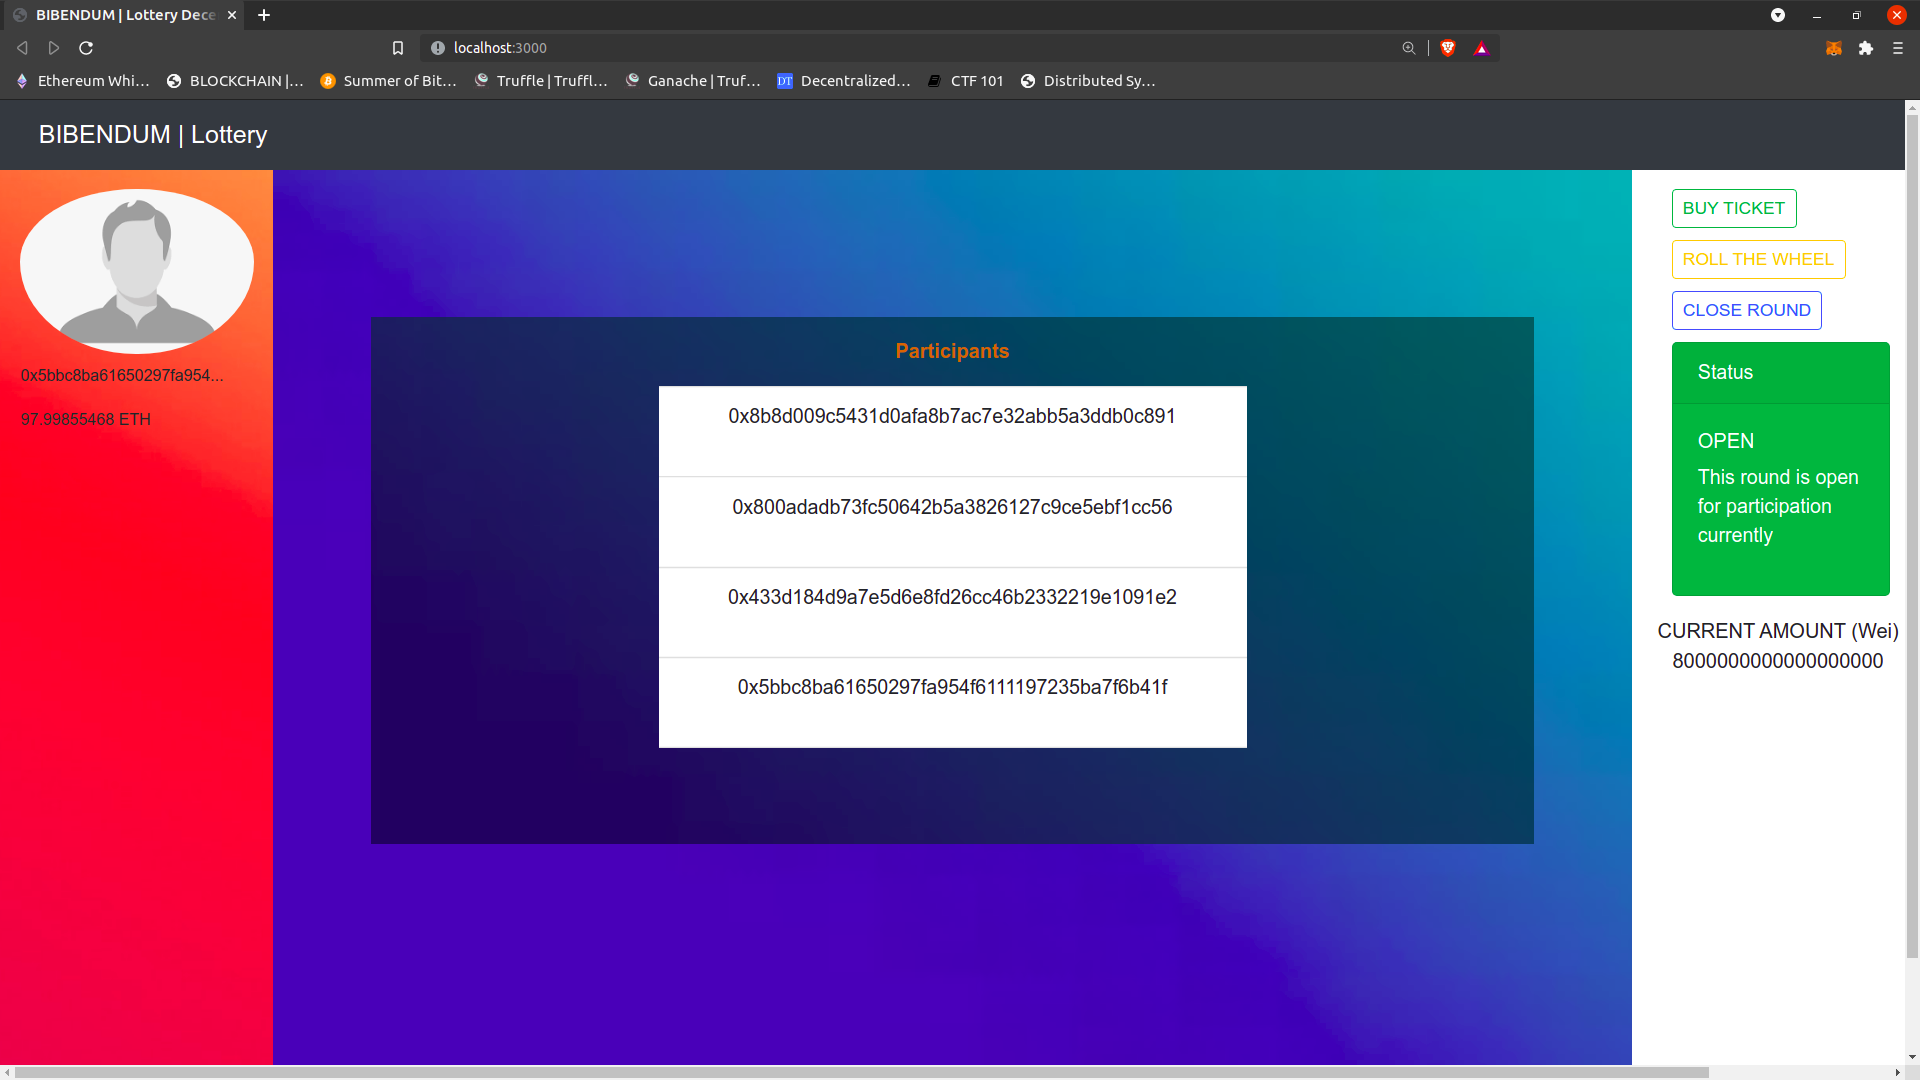Viewport: 1920px width, 1080px height.
Task: Open the MetaMask fox extension
Action: coord(1834,48)
